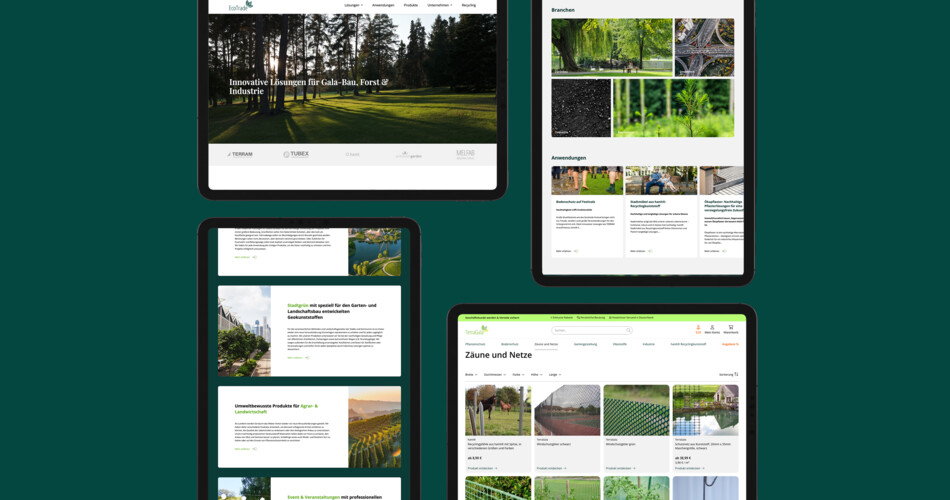Click the orange B2B user icon

[x=698, y=329]
